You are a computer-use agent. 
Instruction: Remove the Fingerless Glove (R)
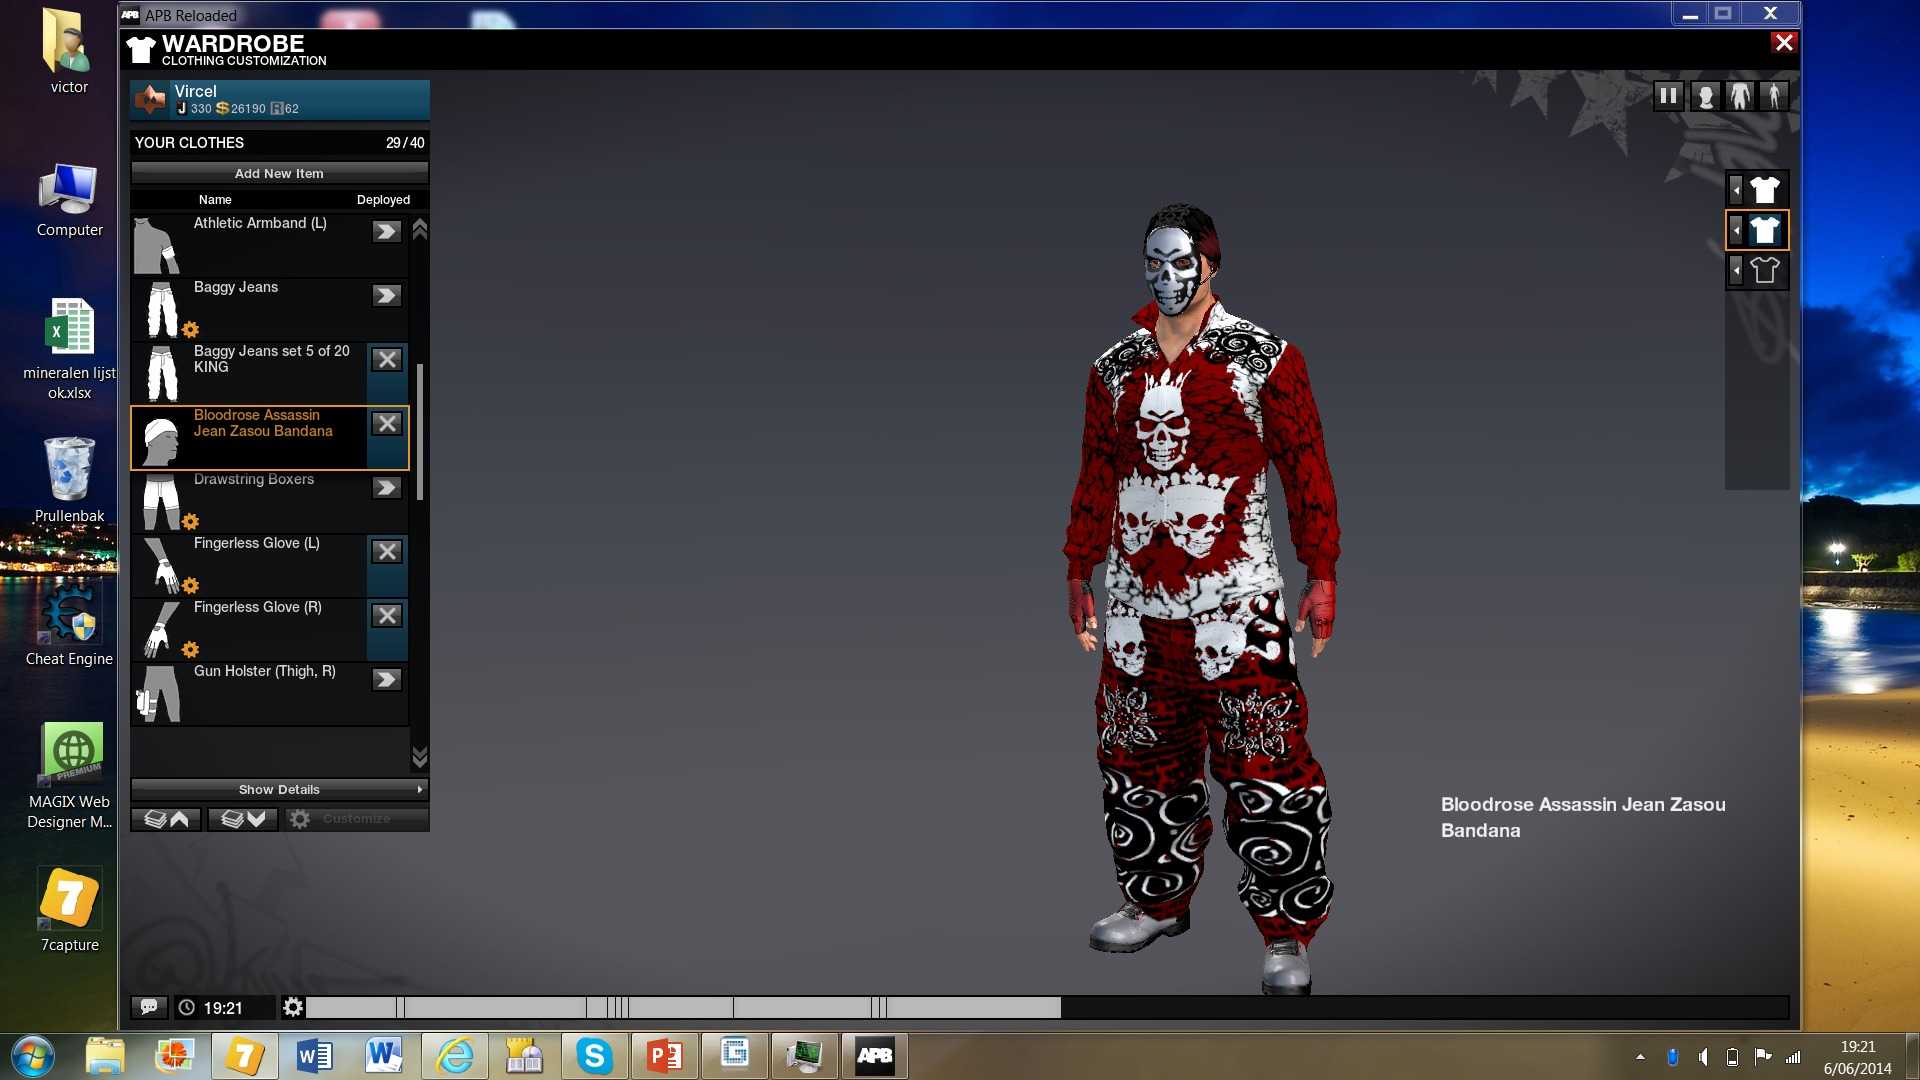pyautogui.click(x=387, y=616)
